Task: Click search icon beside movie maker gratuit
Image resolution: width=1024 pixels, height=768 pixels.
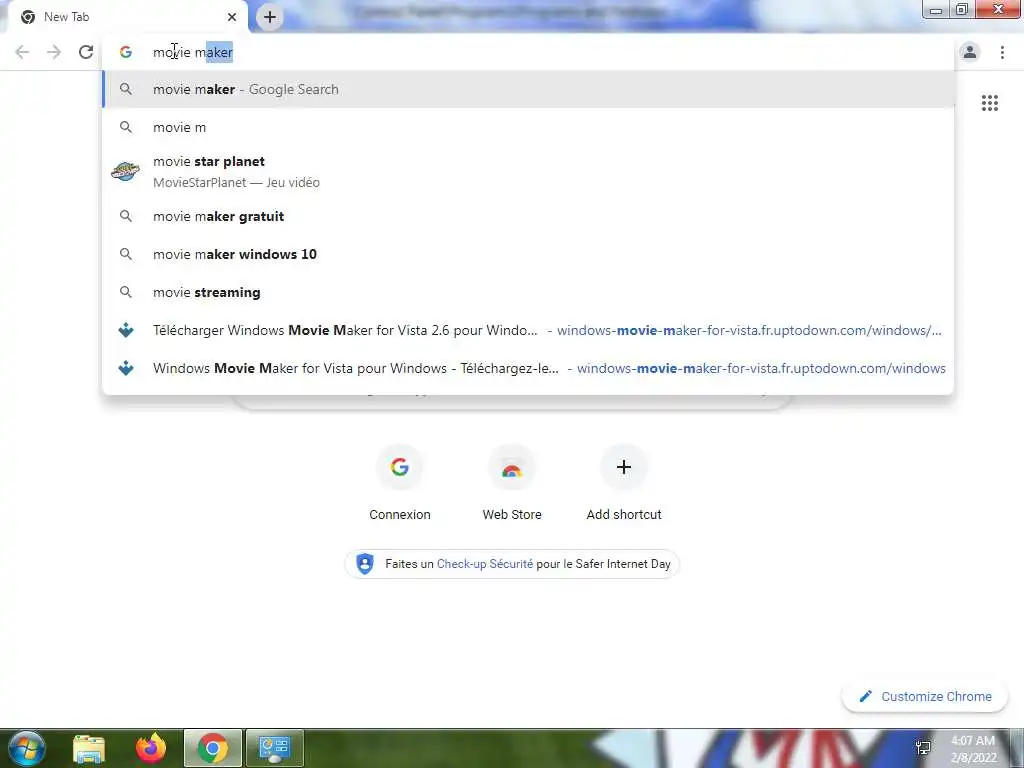Action: tap(125, 216)
